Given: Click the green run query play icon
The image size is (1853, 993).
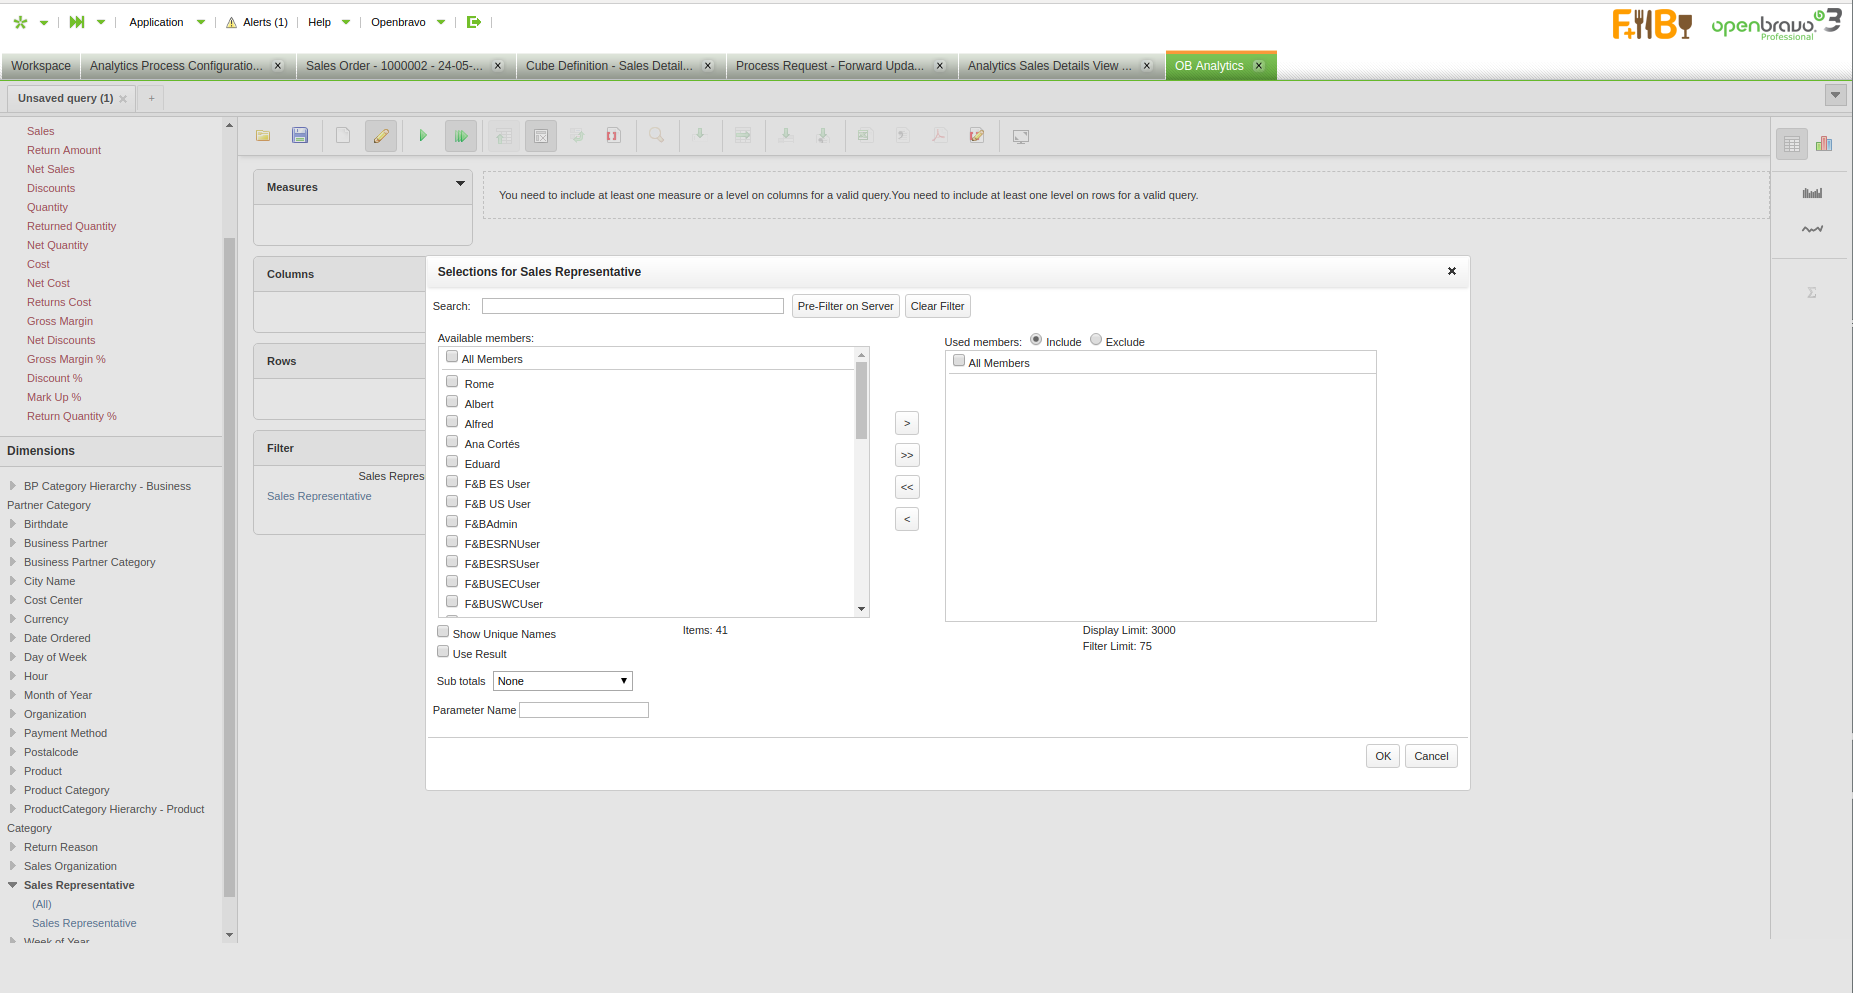Looking at the screenshot, I should (x=423, y=136).
